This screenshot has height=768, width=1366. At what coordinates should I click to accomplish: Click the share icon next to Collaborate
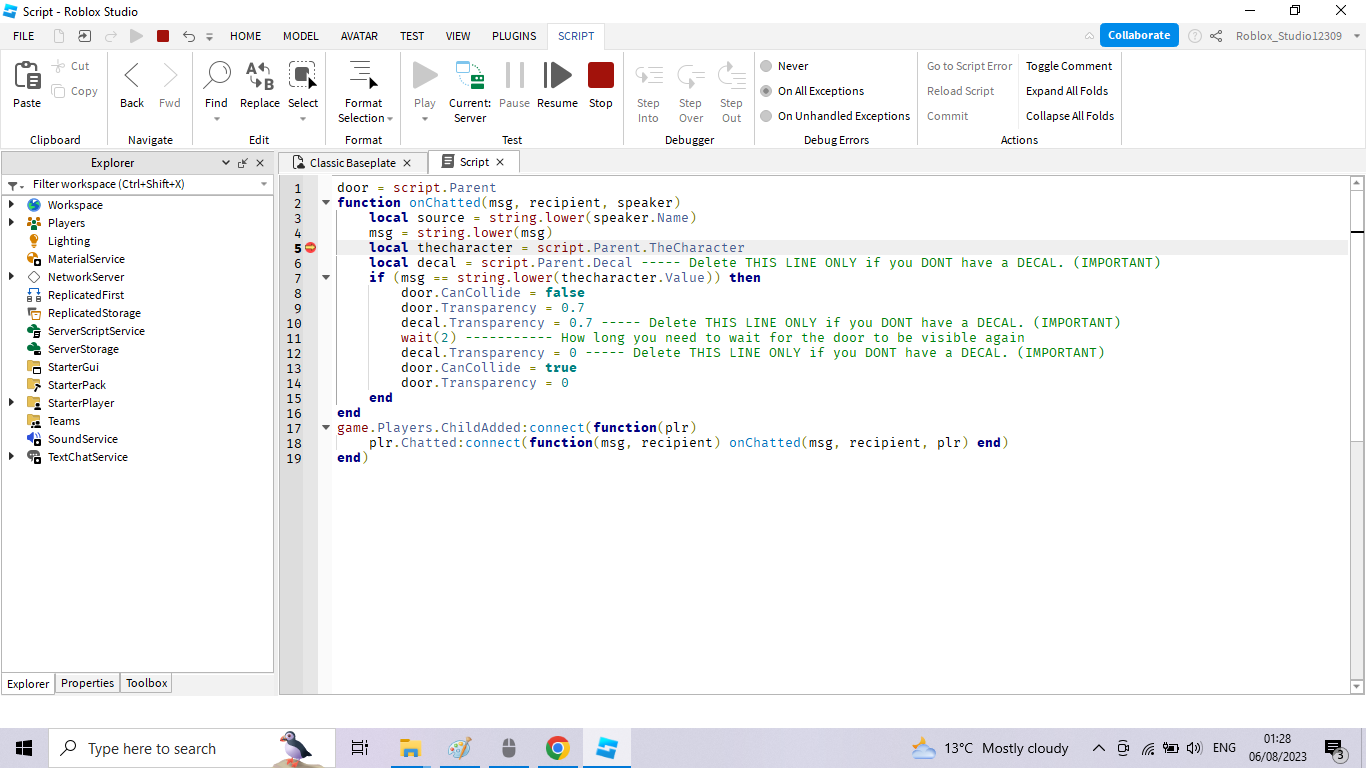[x=1216, y=35]
